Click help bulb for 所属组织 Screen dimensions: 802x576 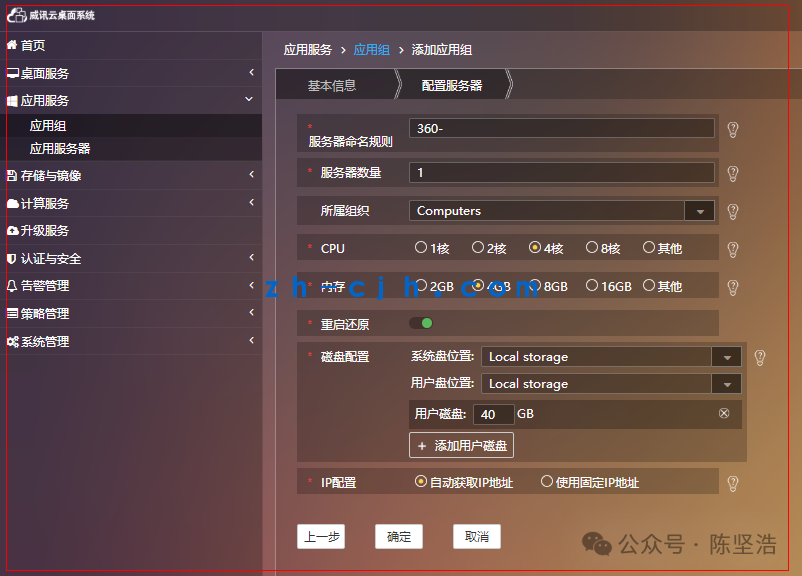733,211
